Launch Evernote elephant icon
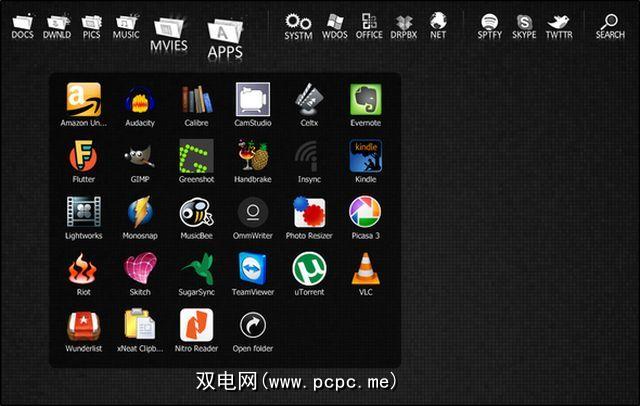The height and width of the screenshot is (406, 640). [366, 104]
